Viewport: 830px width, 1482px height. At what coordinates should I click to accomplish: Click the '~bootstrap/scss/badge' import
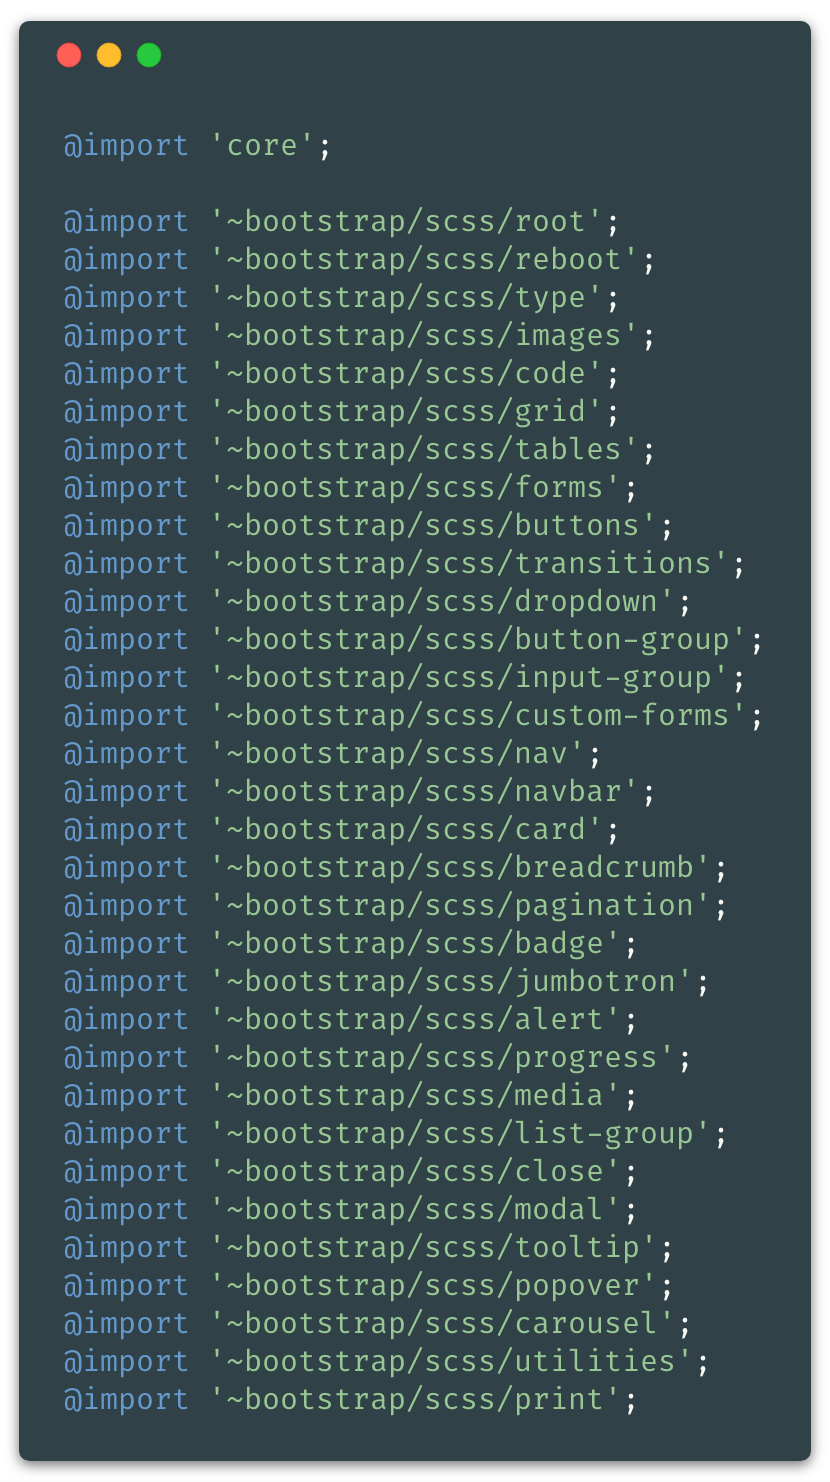click(x=351, y=944)
